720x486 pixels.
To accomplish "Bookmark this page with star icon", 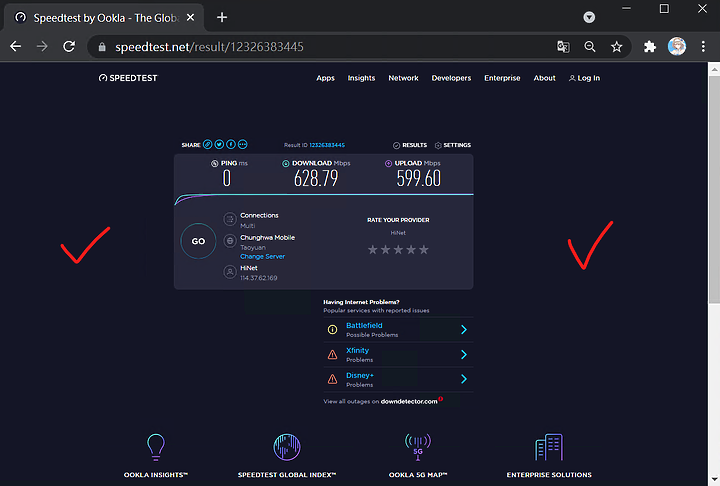I will (616, 46).
